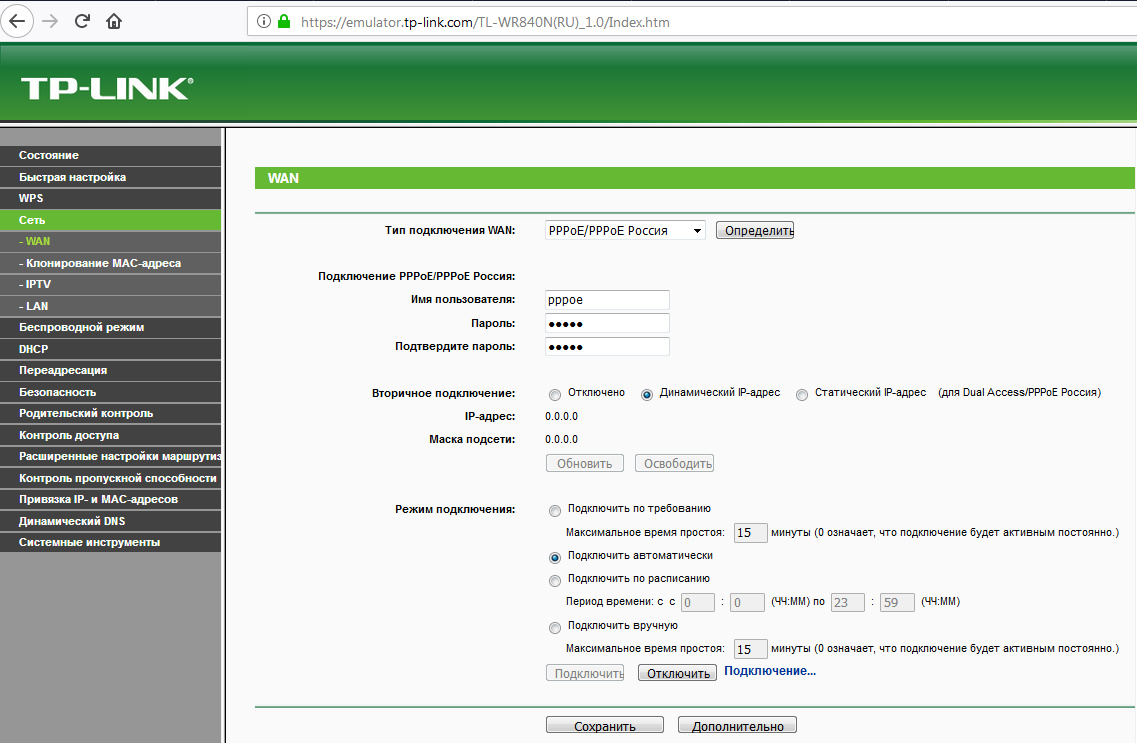1137x743 pixels.
Task: Click the Пароль password field
Action: click(607, 323)
